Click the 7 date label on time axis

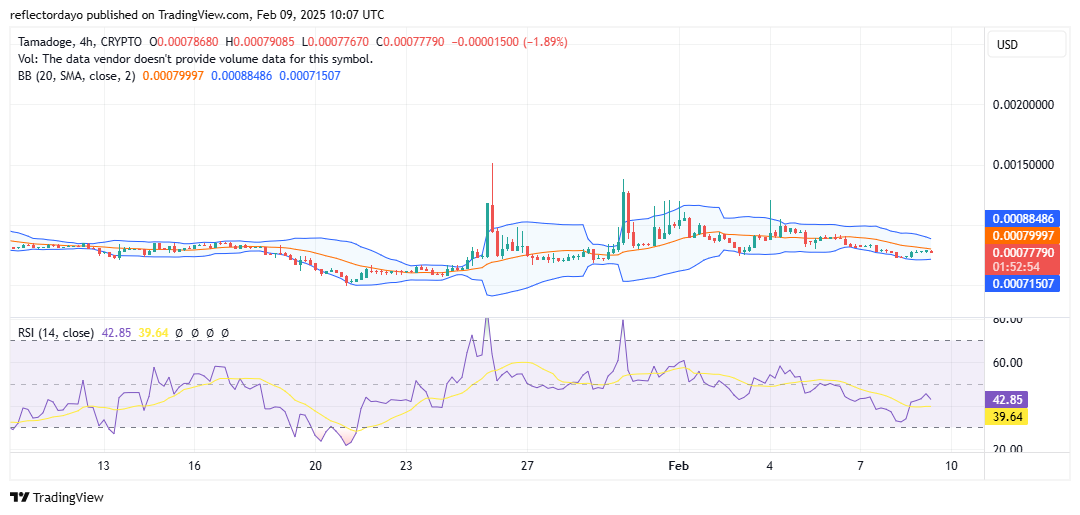pos(861,466)
